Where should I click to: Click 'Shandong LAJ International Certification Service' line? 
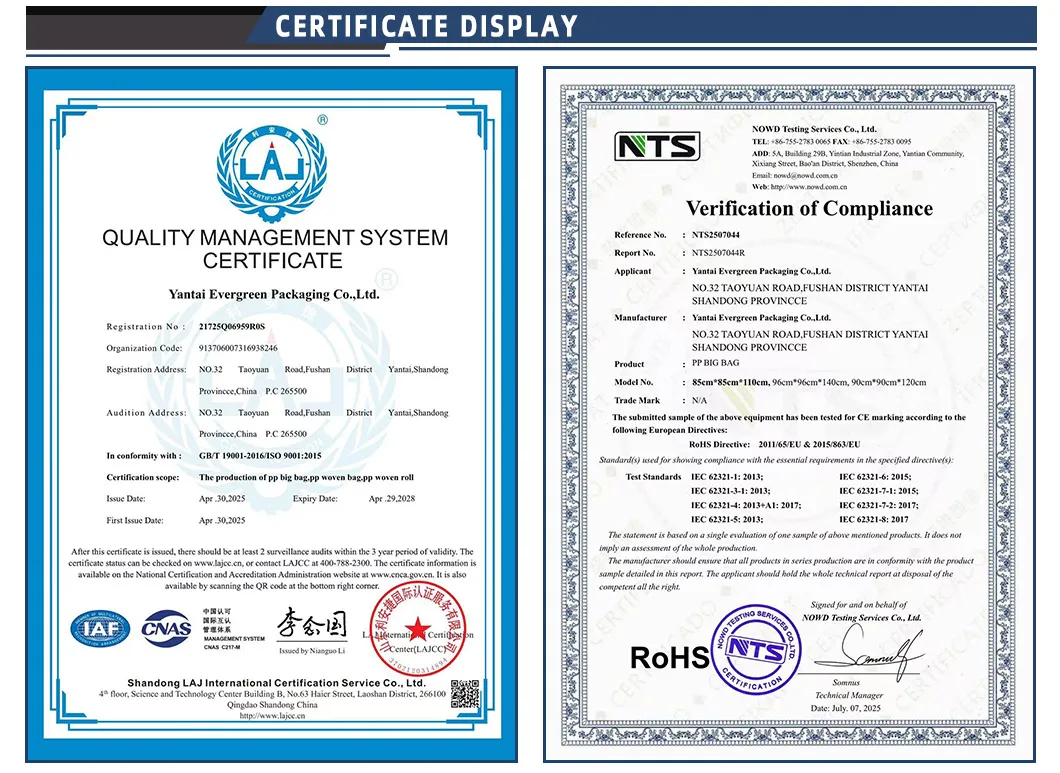pos(276,683)
